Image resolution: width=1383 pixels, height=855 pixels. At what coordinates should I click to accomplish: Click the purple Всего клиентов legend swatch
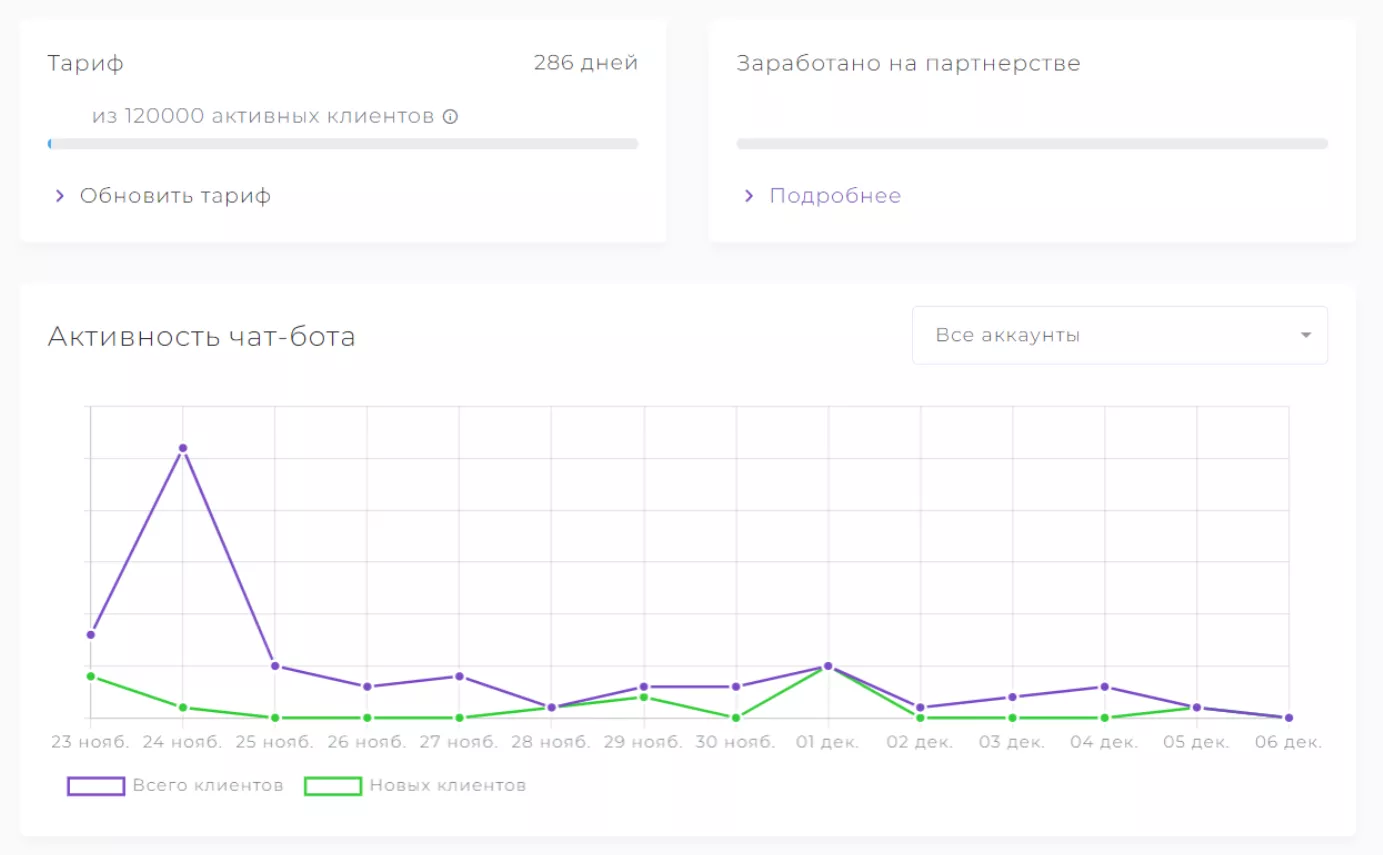(96, 786)
